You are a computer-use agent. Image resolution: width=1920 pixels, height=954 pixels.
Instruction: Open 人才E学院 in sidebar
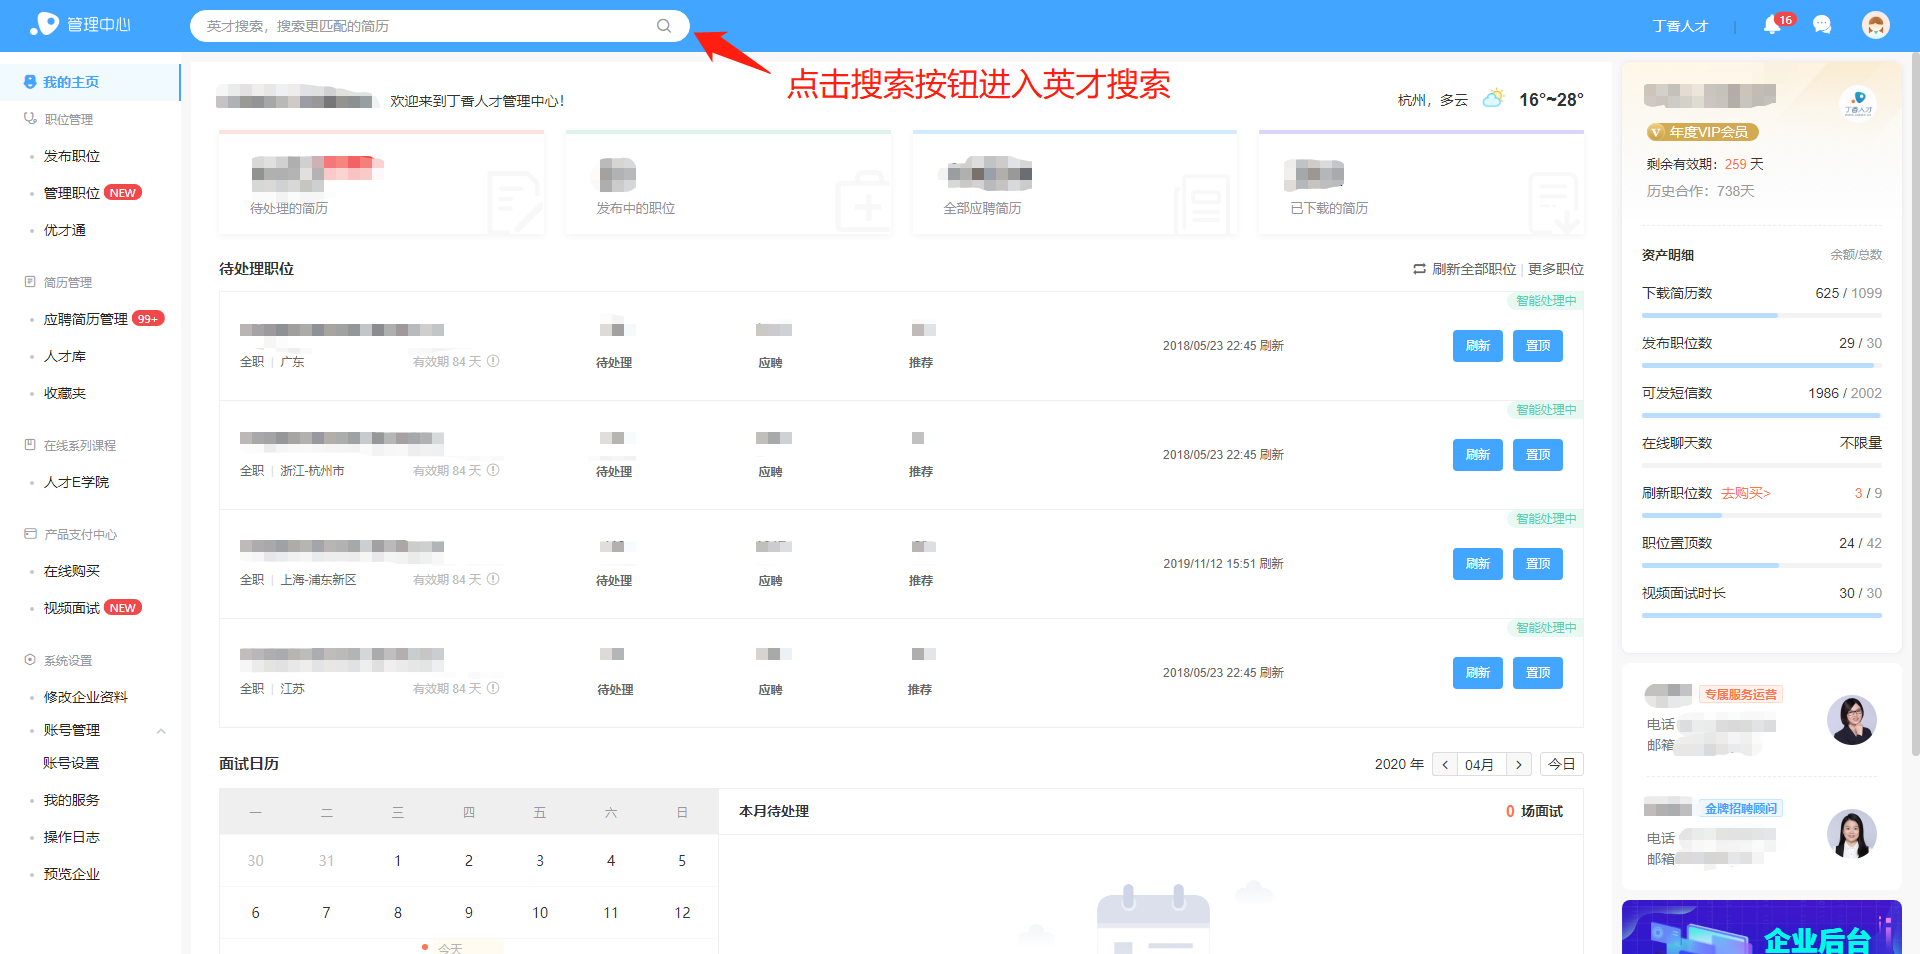pos(77,482)
